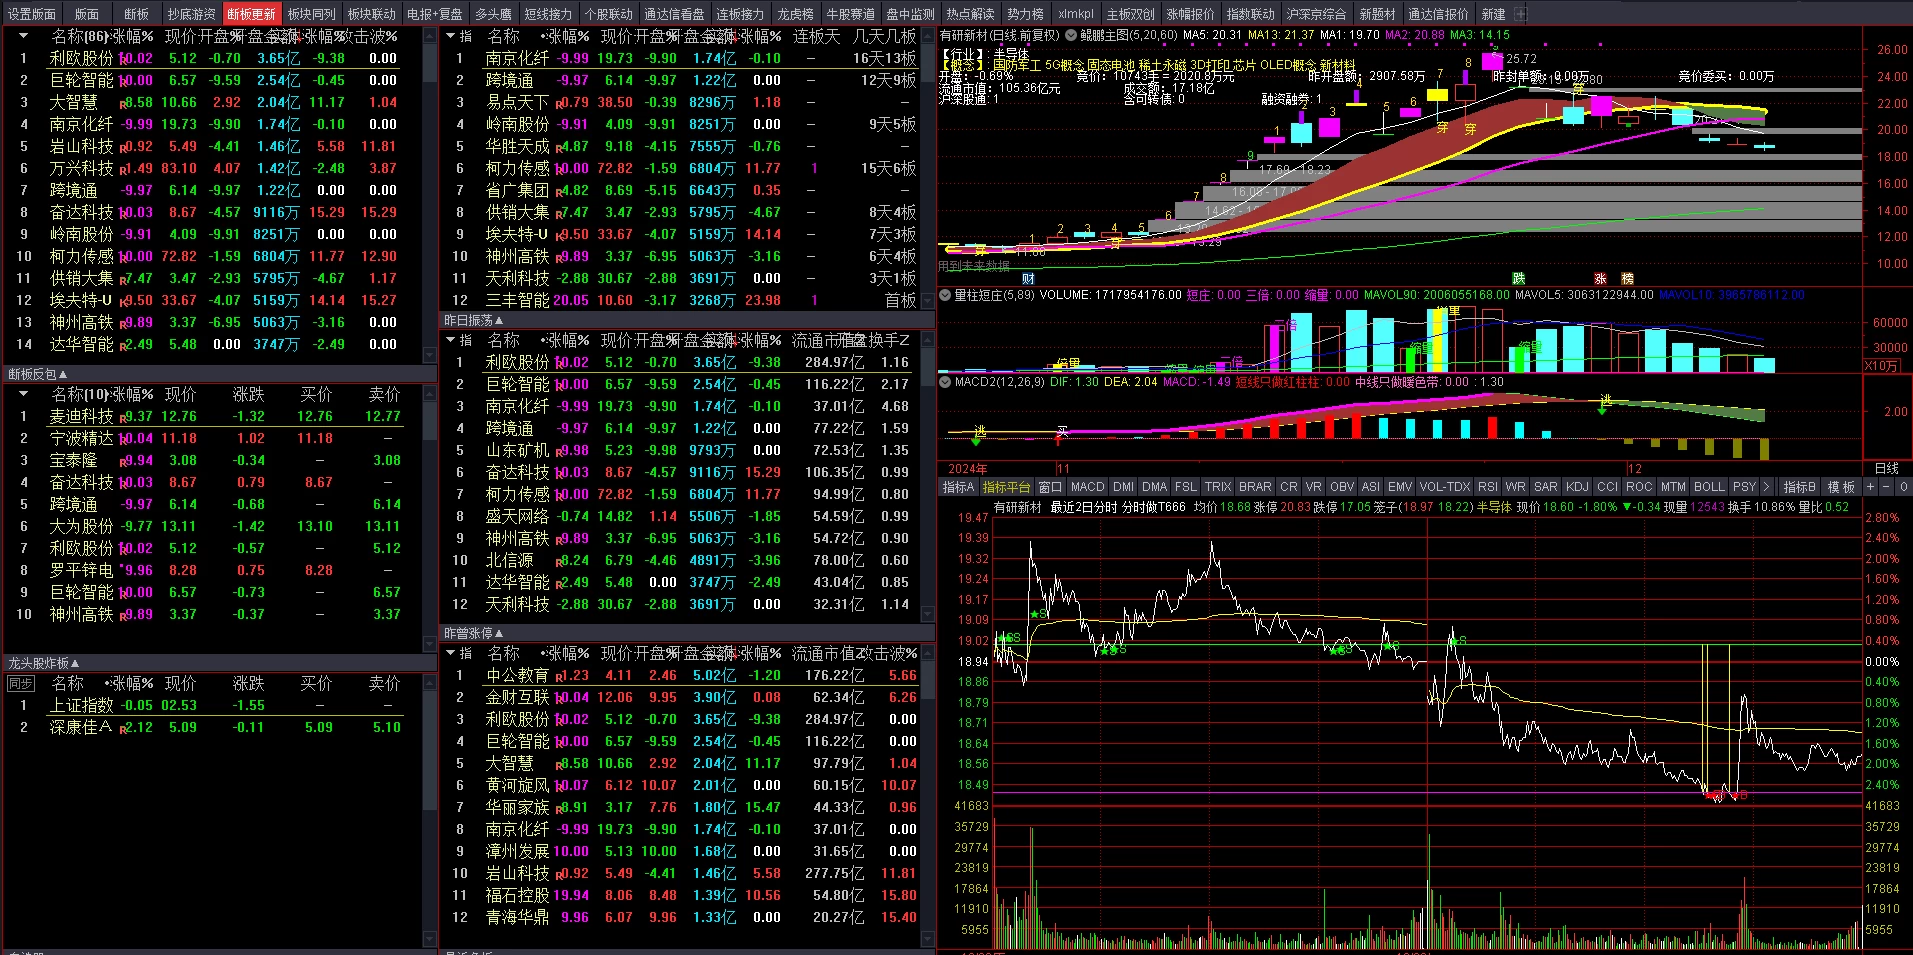The width and height of the screenshot is (1913, 955).
Task: Select the 指标平台 button
Action: coord(1006,487)
